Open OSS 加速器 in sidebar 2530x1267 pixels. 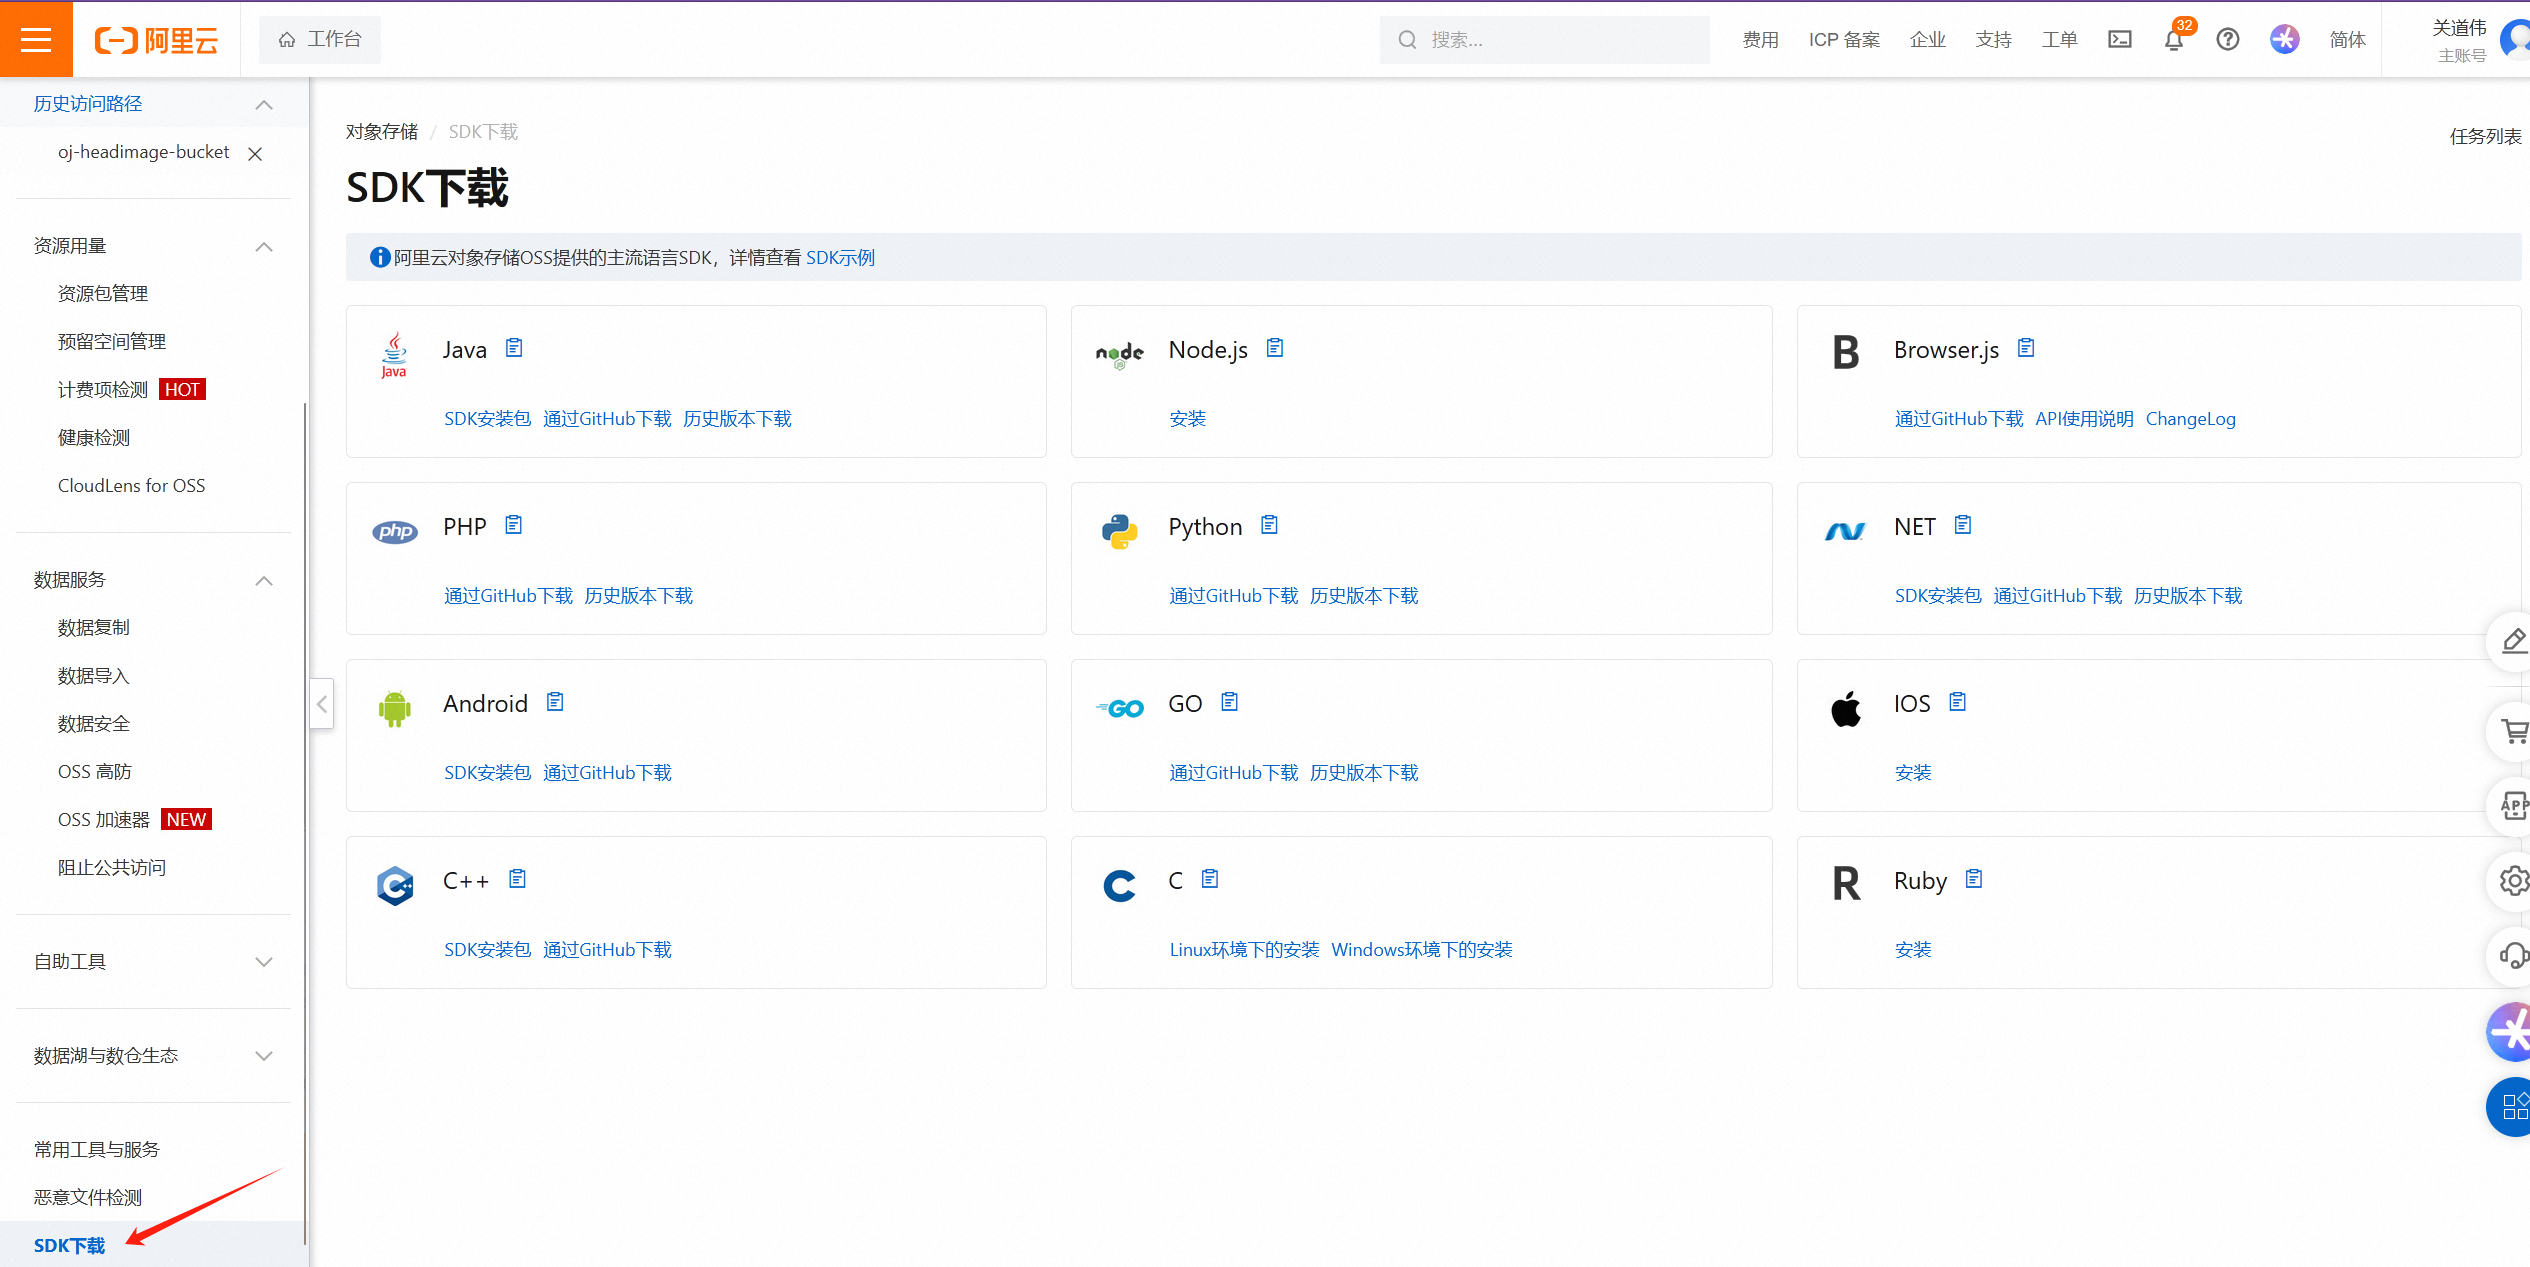click(104, 820)
